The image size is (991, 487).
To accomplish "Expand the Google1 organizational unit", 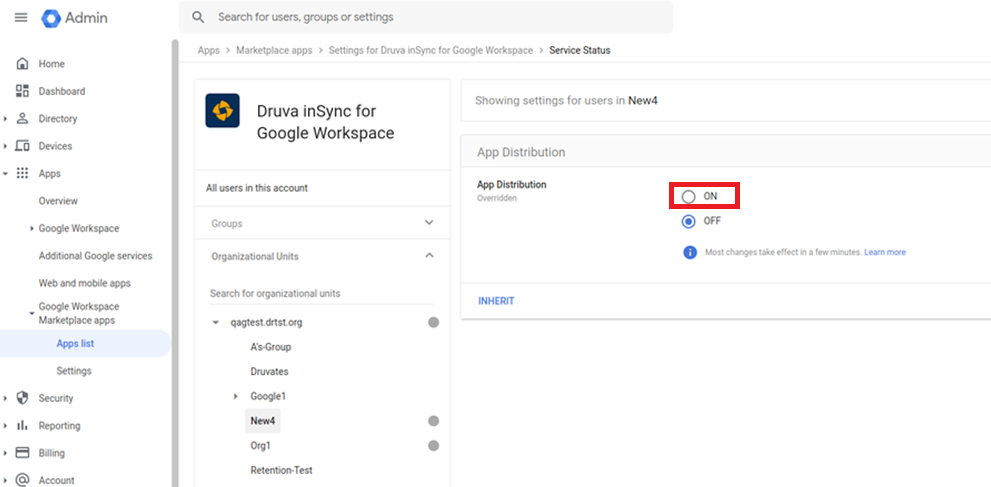I will (x=236, y=396).
